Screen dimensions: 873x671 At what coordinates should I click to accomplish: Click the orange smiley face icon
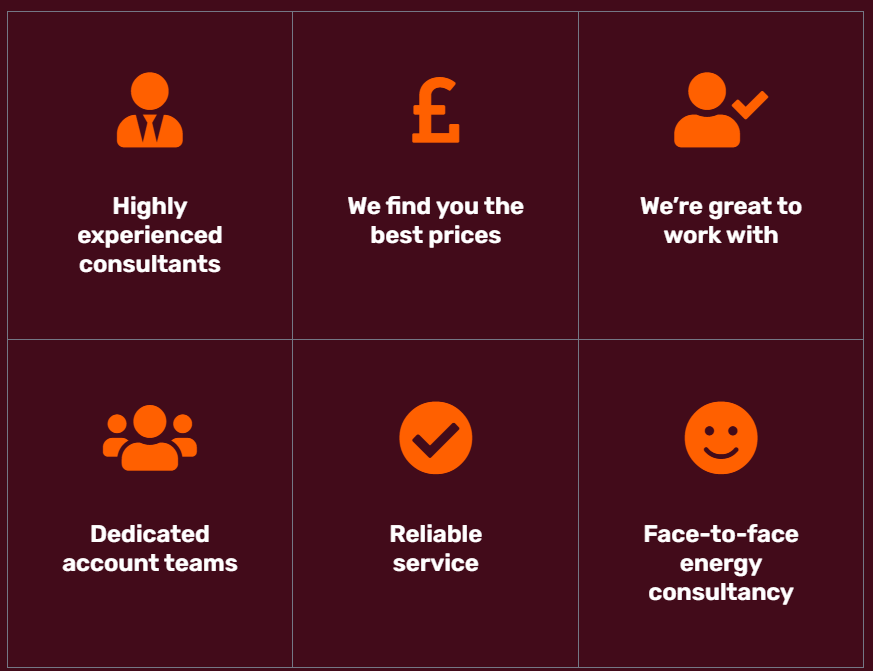coord(720,438)
